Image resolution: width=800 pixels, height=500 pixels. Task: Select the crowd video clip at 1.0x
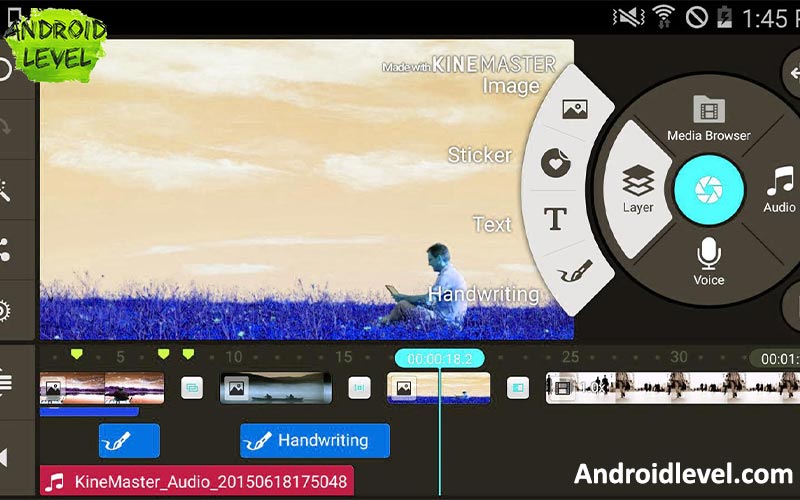click(672, 388)
